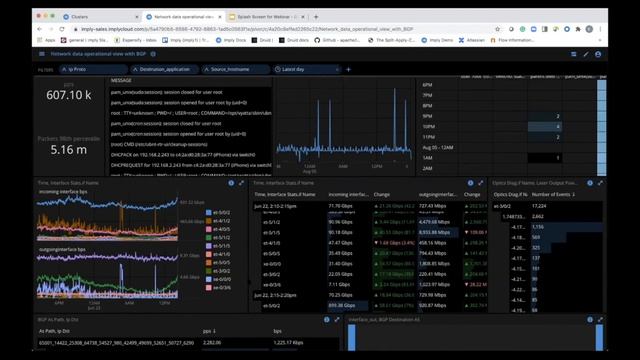The width and height of the screenshot is (640, 360).
Task: Sort by Number of Events column header
Action: (553, 195)
